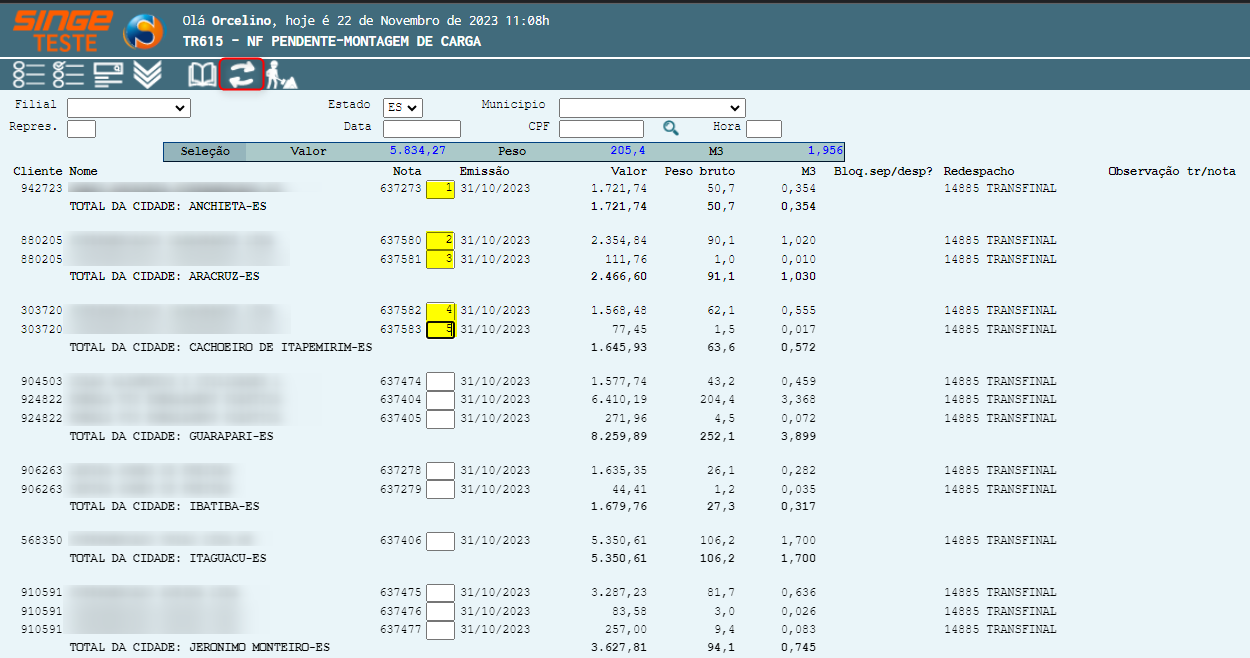Click the Observação tr/nota column header
The image size is (1250, 658).
[x=1172, y=172]
